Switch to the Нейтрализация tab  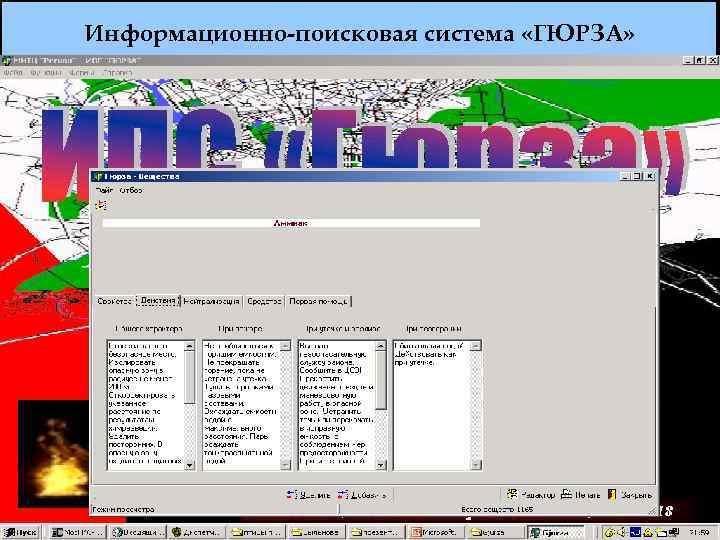pyautogui.click(x=211, y=301)
